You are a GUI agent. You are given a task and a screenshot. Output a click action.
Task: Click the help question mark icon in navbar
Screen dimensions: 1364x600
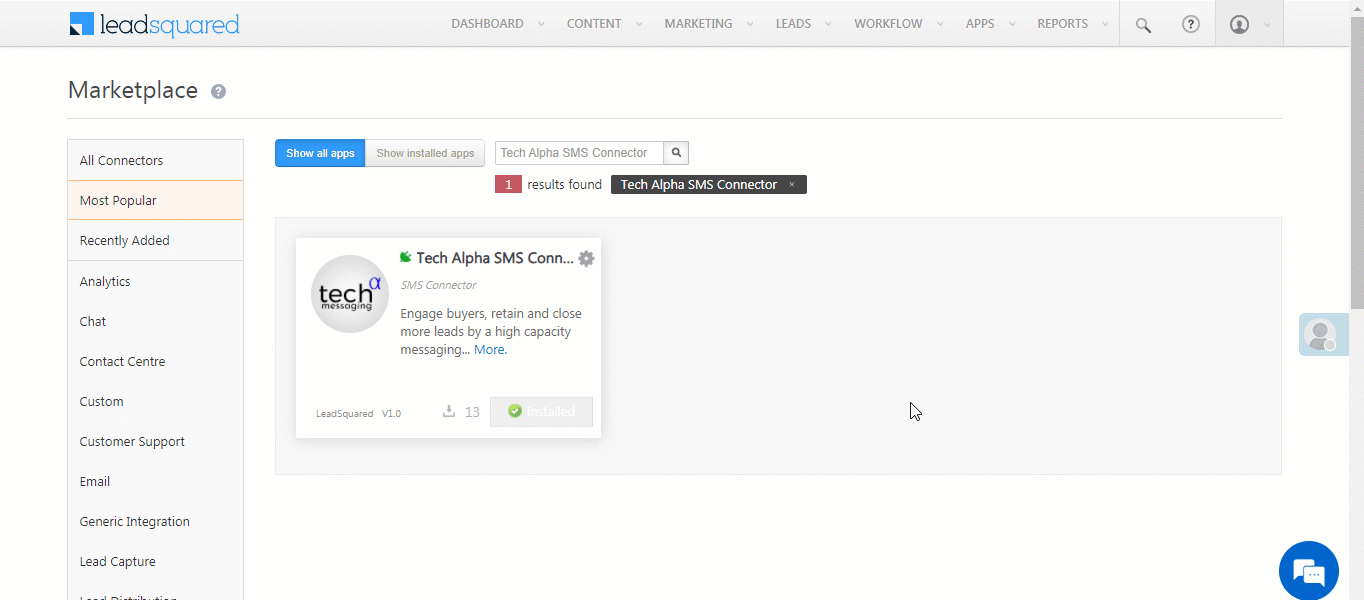pyautogui.click(x=1190, y=24)
